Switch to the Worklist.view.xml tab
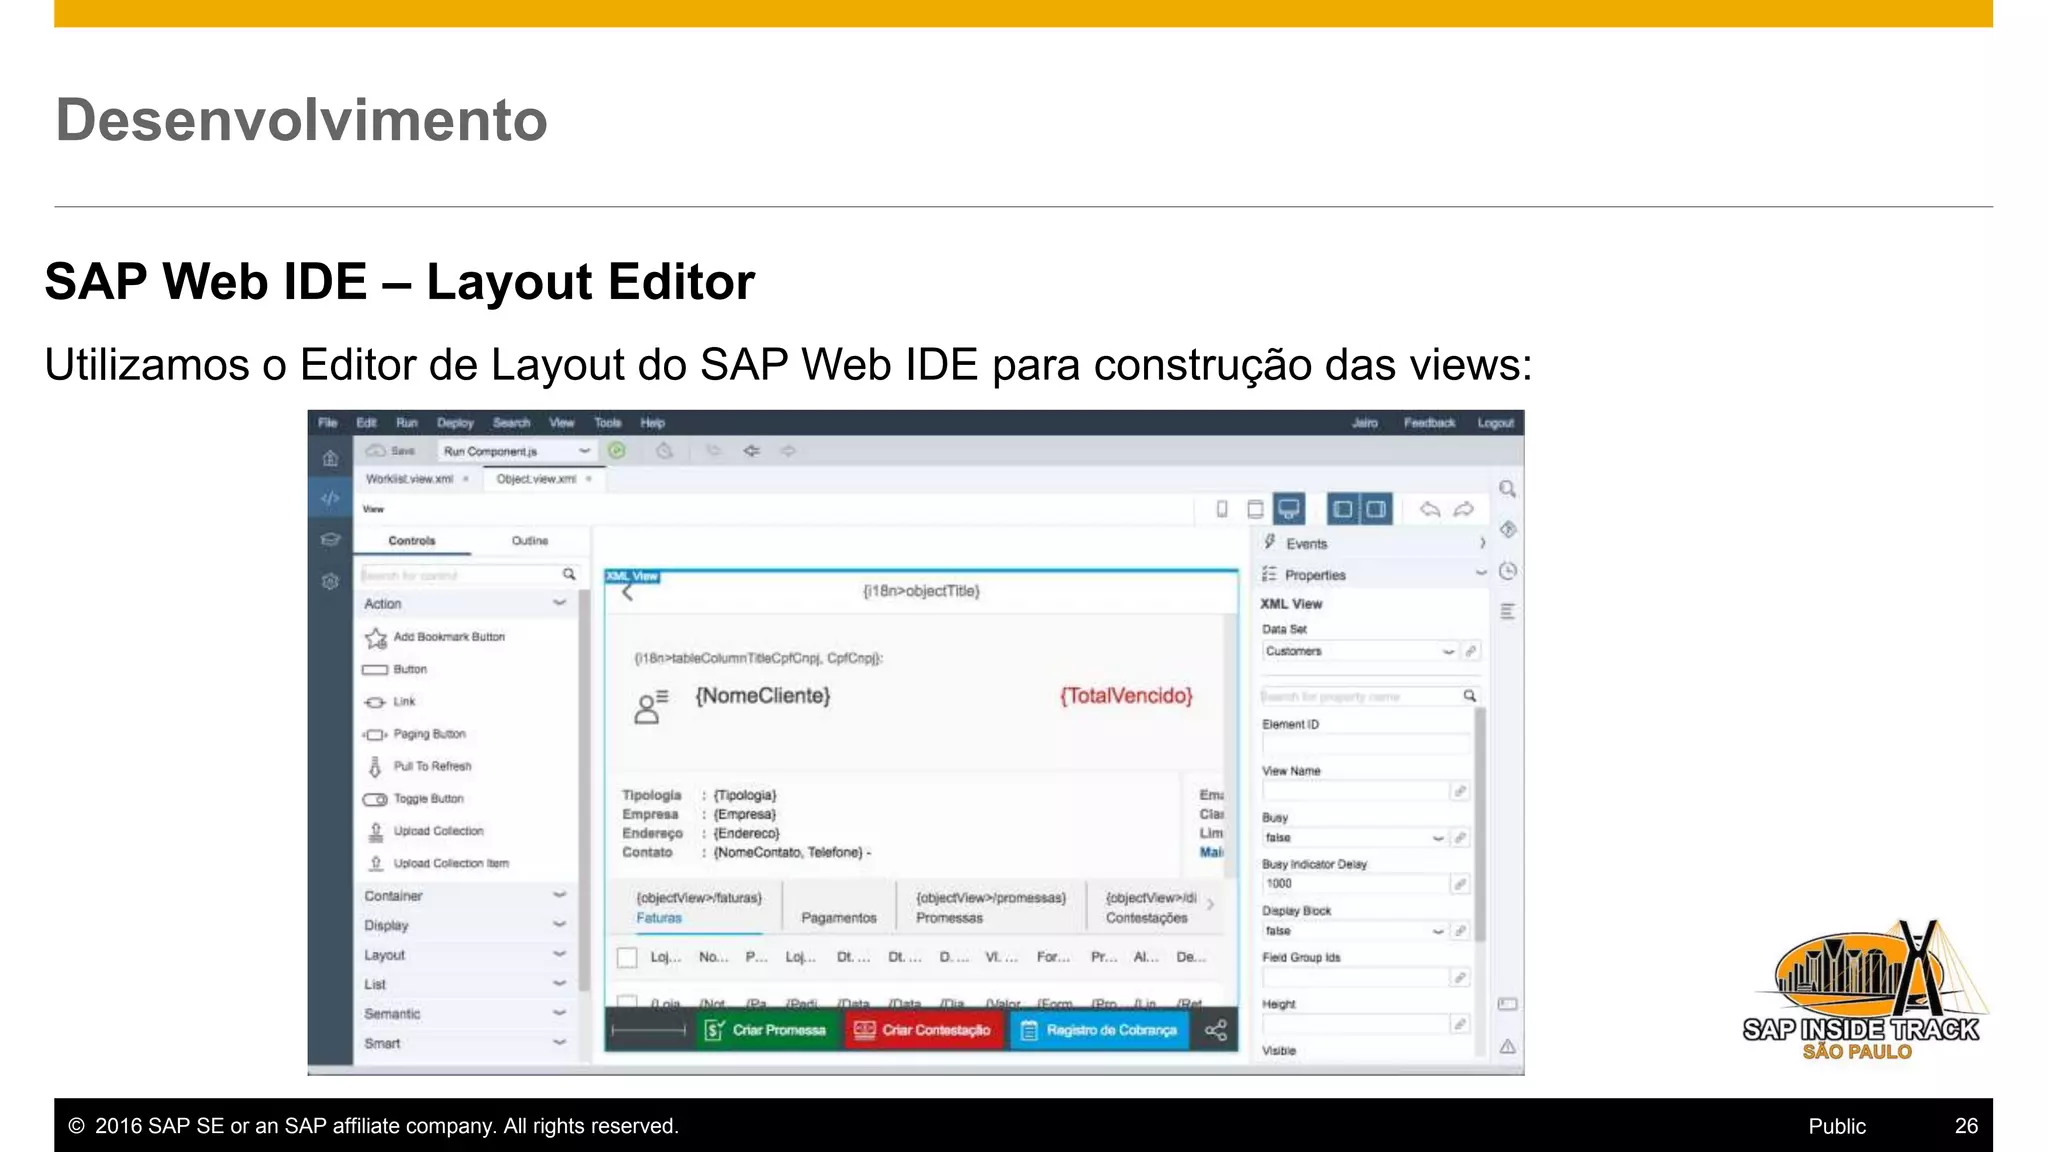2048x1152 pixels. click(x=409, y=479)
